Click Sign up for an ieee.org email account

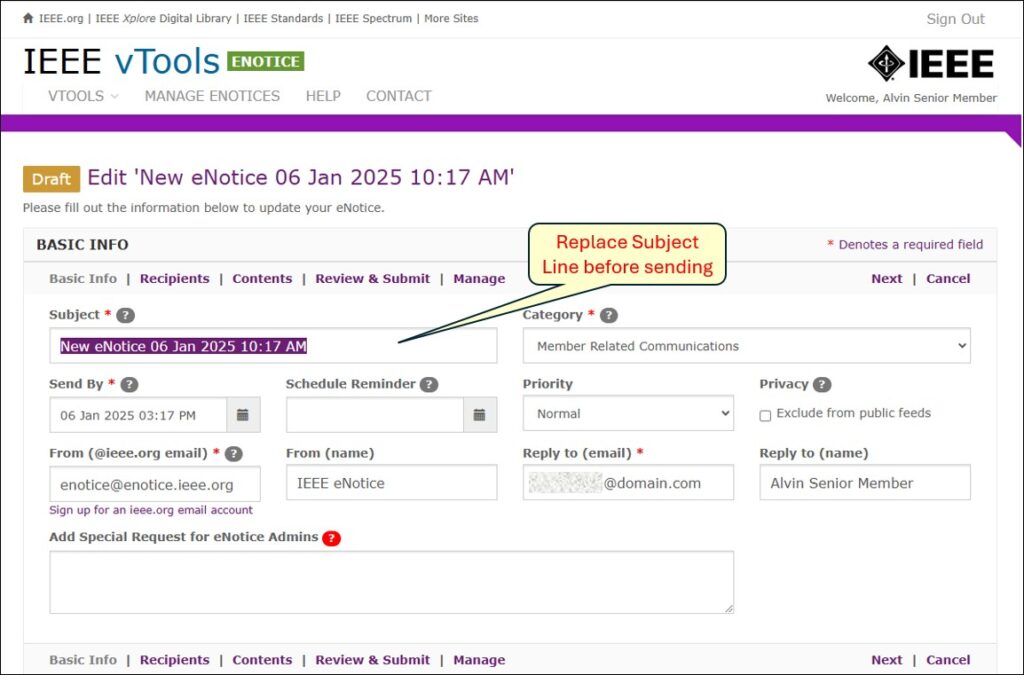[151, 510]
